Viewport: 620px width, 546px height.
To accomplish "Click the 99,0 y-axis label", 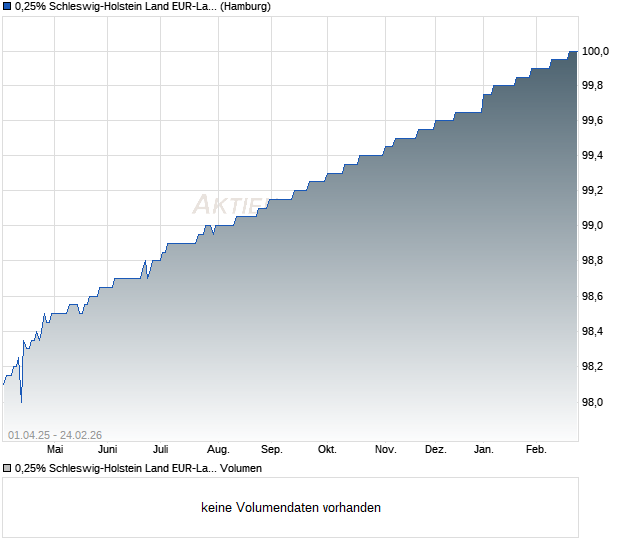I will coord(592,225).
